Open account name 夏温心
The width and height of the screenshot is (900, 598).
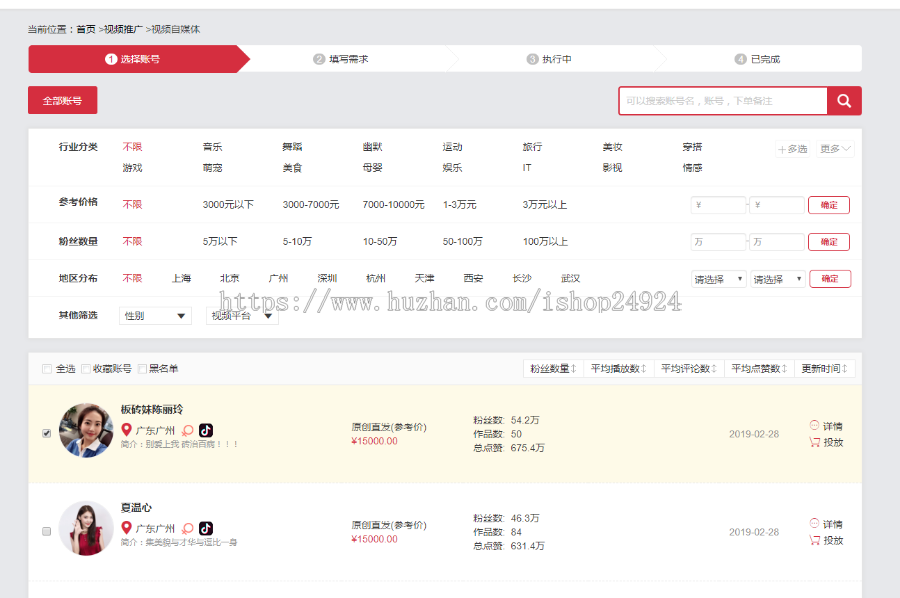pyautogui.click(x=136, y=508)
